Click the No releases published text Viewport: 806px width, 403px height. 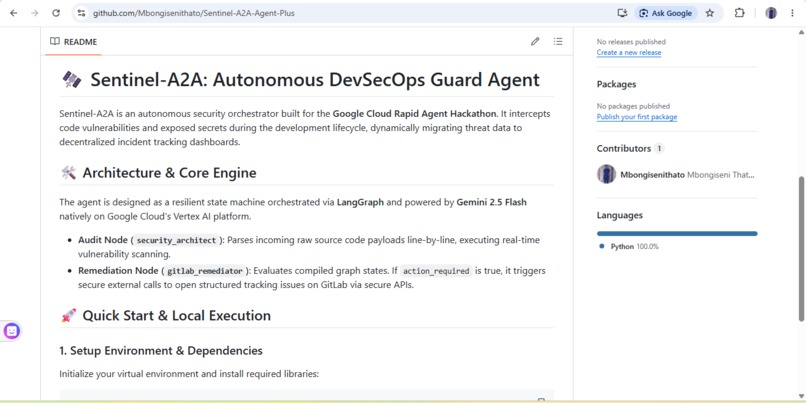tap(631, 42)
